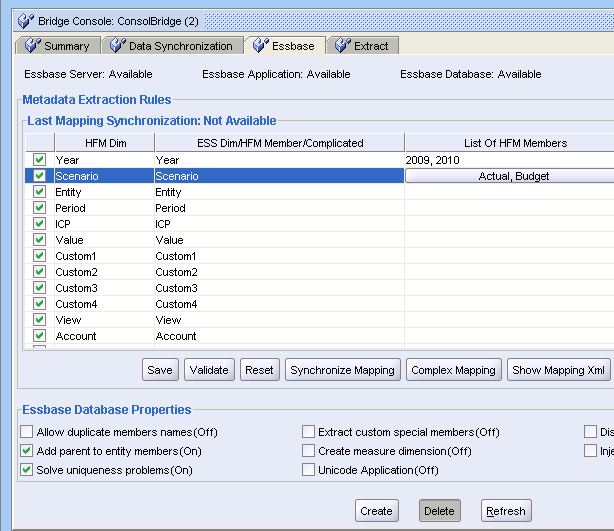Image resolution: width=614 pixels, height=531 pixels.
Task: Click the Bridge Console title bar icon
Action: (25, 20)
